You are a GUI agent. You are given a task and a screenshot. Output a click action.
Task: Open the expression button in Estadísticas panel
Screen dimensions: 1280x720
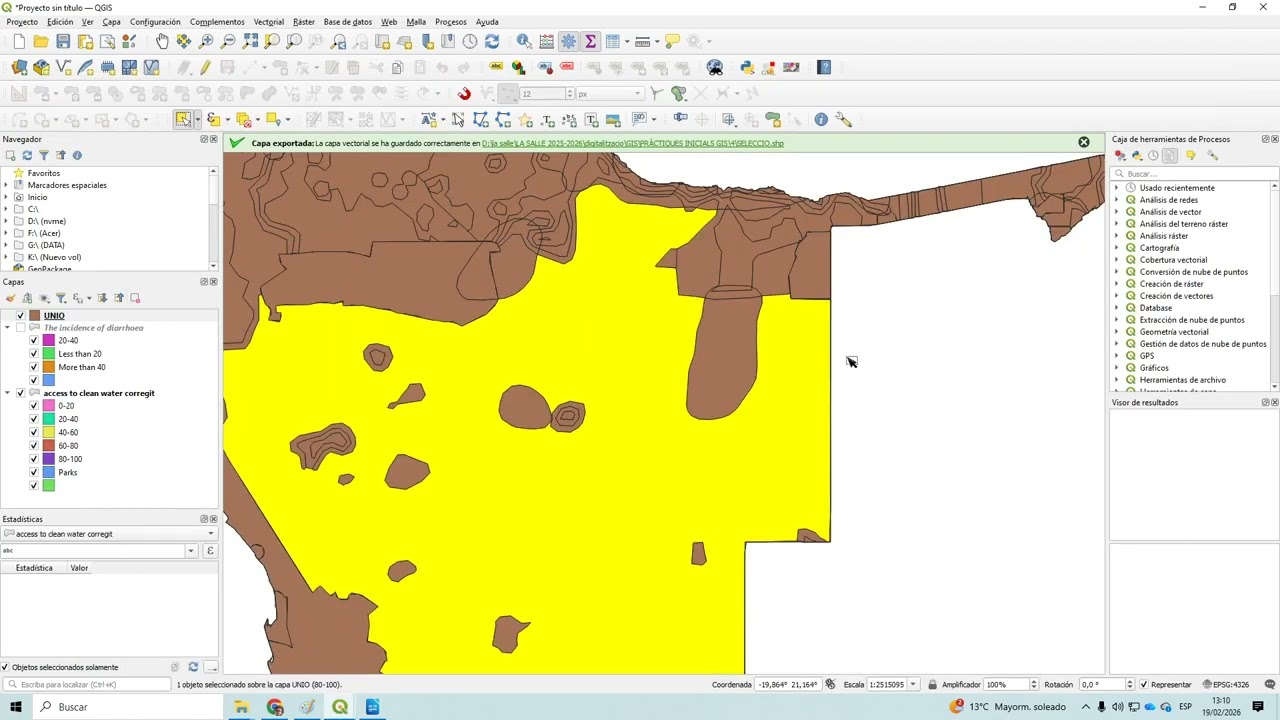pyautogui.click(x=210, y=551)
